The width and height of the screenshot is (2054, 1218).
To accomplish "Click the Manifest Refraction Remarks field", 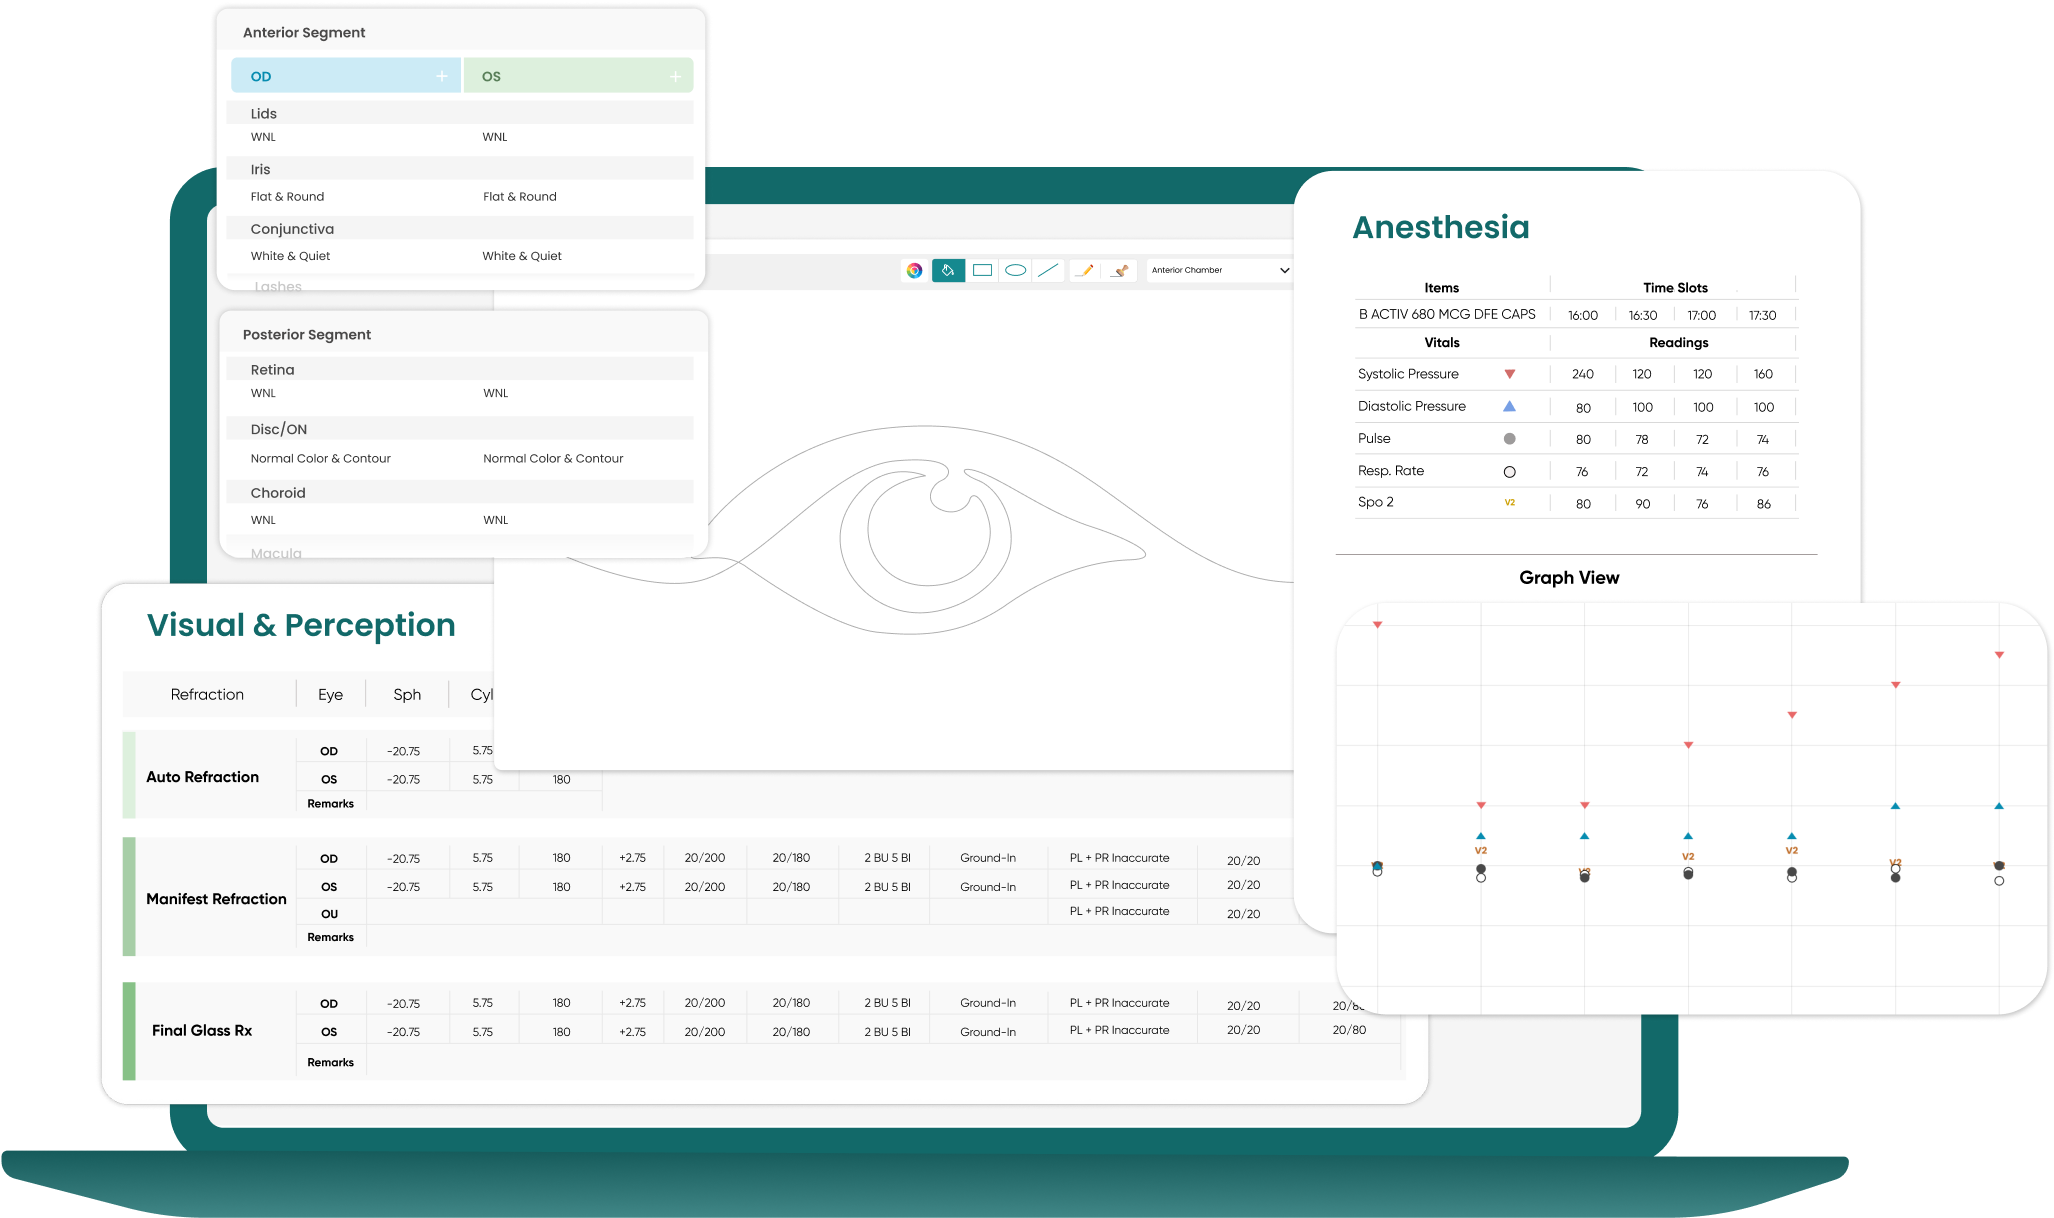I will [x=330, y=937].
